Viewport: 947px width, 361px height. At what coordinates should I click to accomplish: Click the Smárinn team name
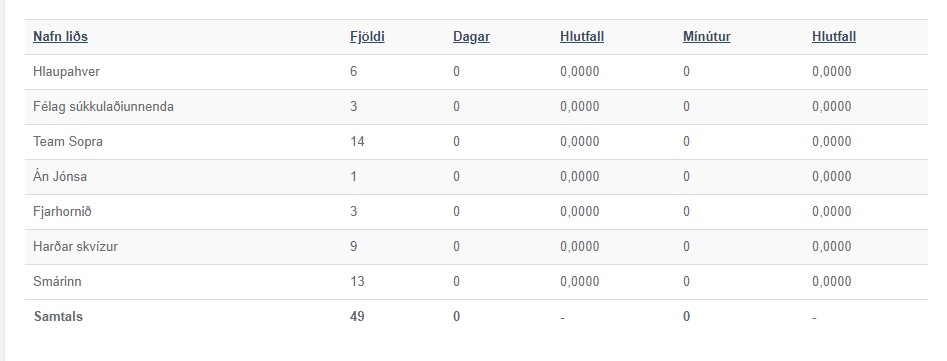click(x=57, y=282)
